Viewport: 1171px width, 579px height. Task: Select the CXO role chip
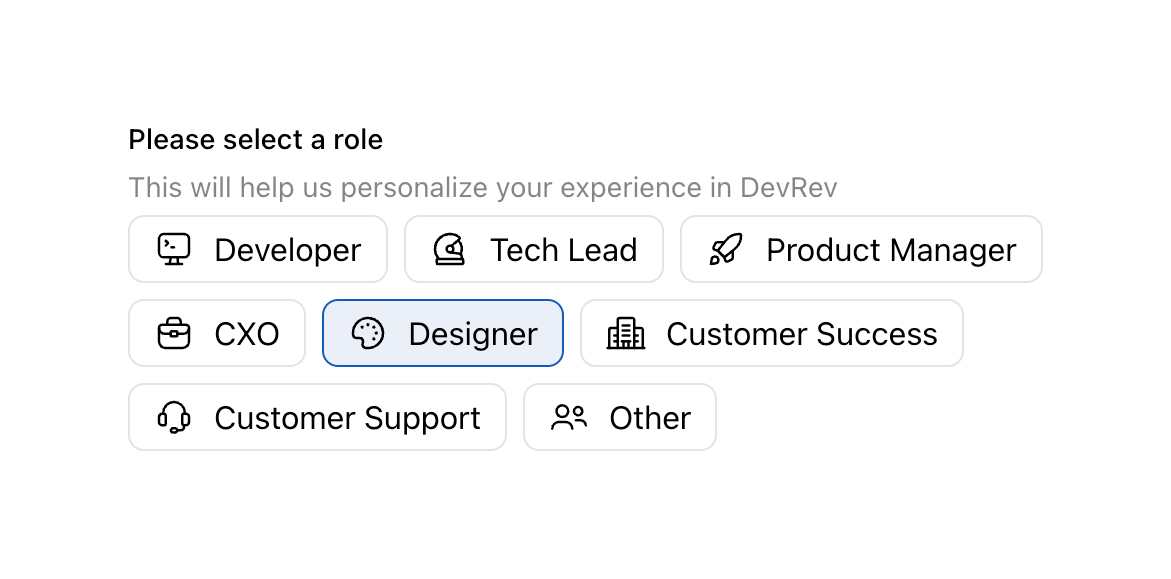pyautogui.click(x=217, y=333)
